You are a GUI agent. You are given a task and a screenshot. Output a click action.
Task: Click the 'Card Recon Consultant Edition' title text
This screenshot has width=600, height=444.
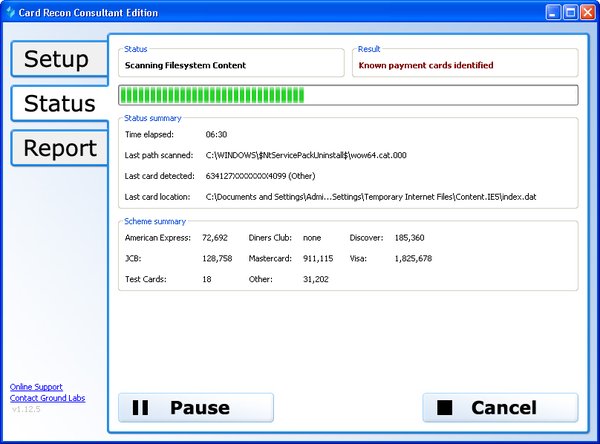coord(88,13)
